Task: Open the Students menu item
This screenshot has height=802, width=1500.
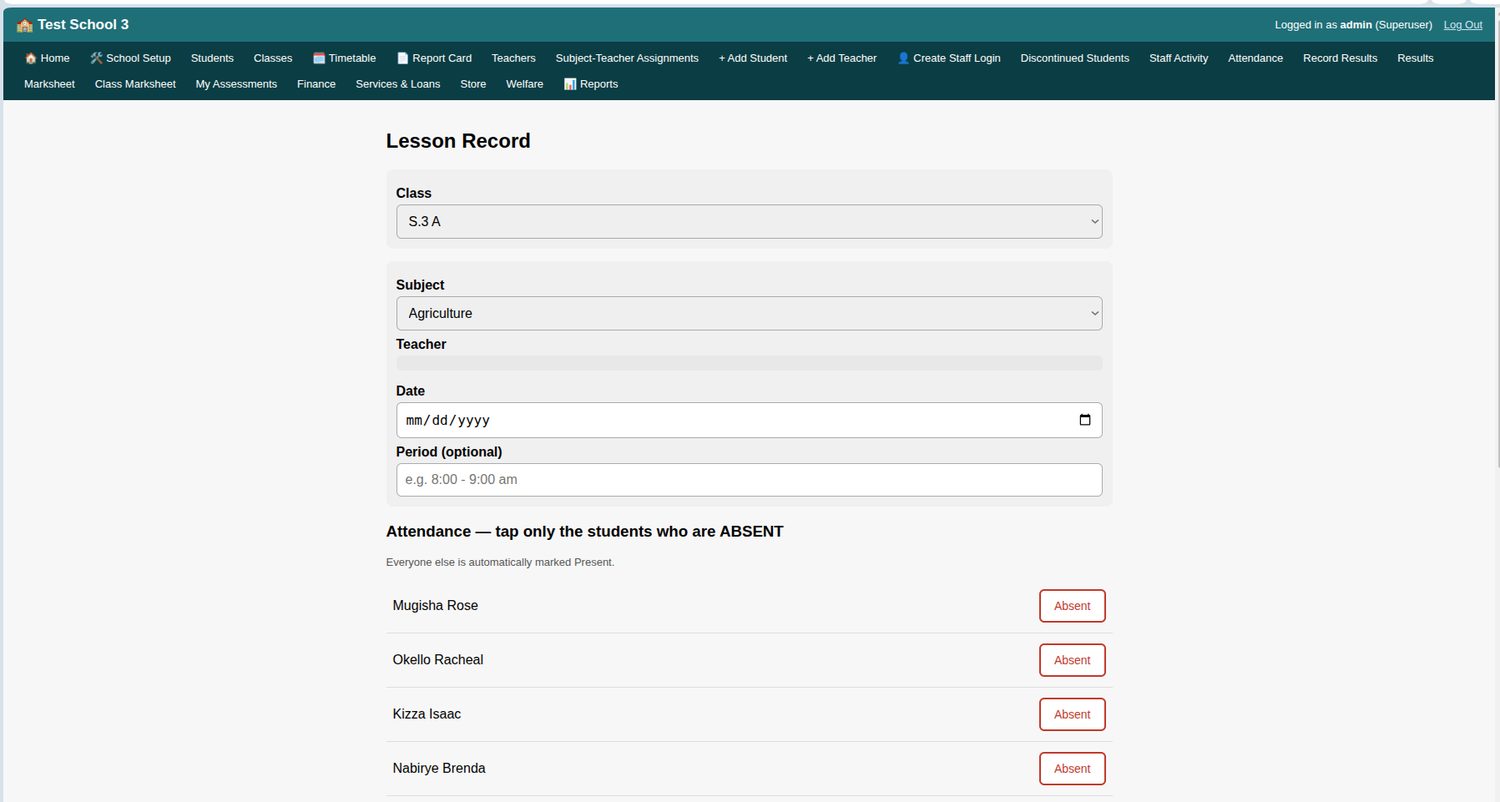Action: (212, 58)
